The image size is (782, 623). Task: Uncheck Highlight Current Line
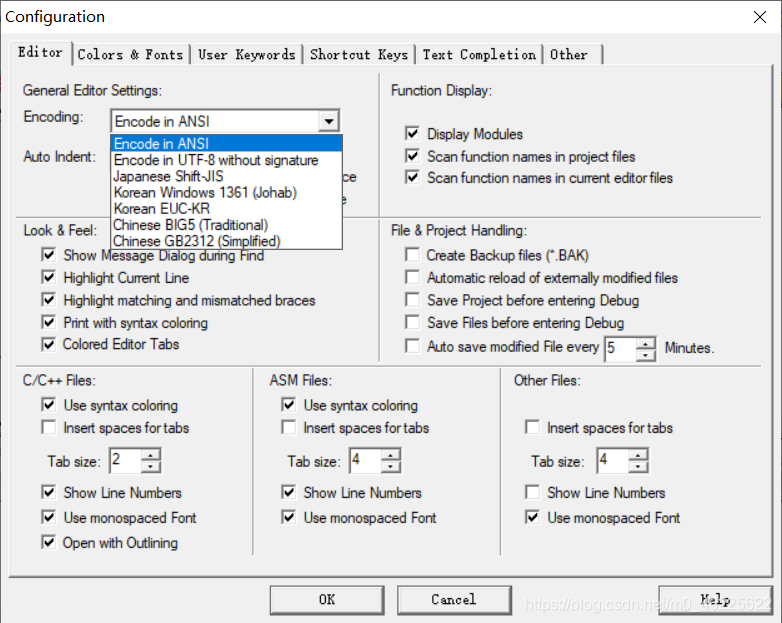point(48,277)
